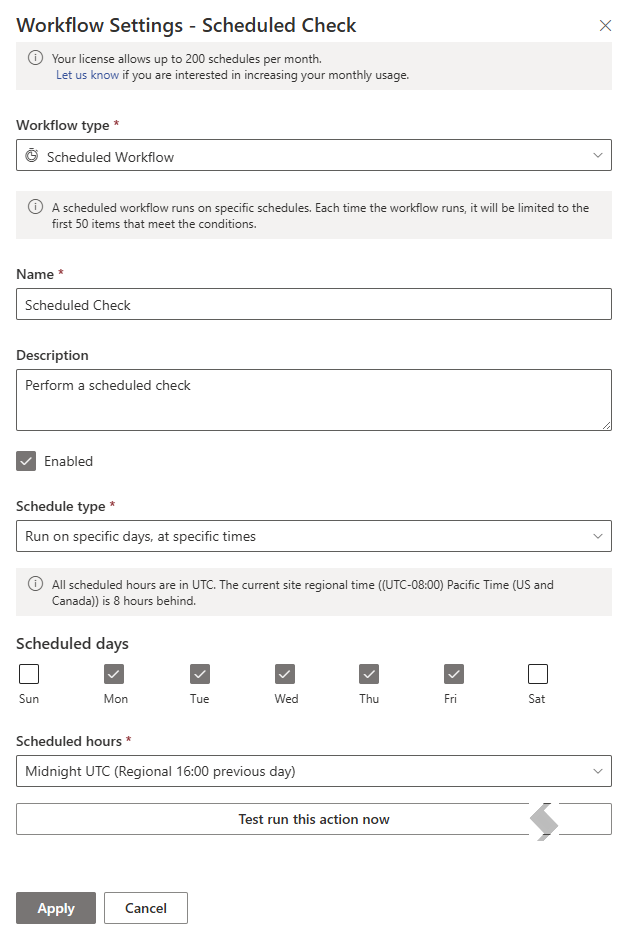Click the license info icon
Image resolution: width=617 pixels, height=930 pixels.
[x=36, y=58]
